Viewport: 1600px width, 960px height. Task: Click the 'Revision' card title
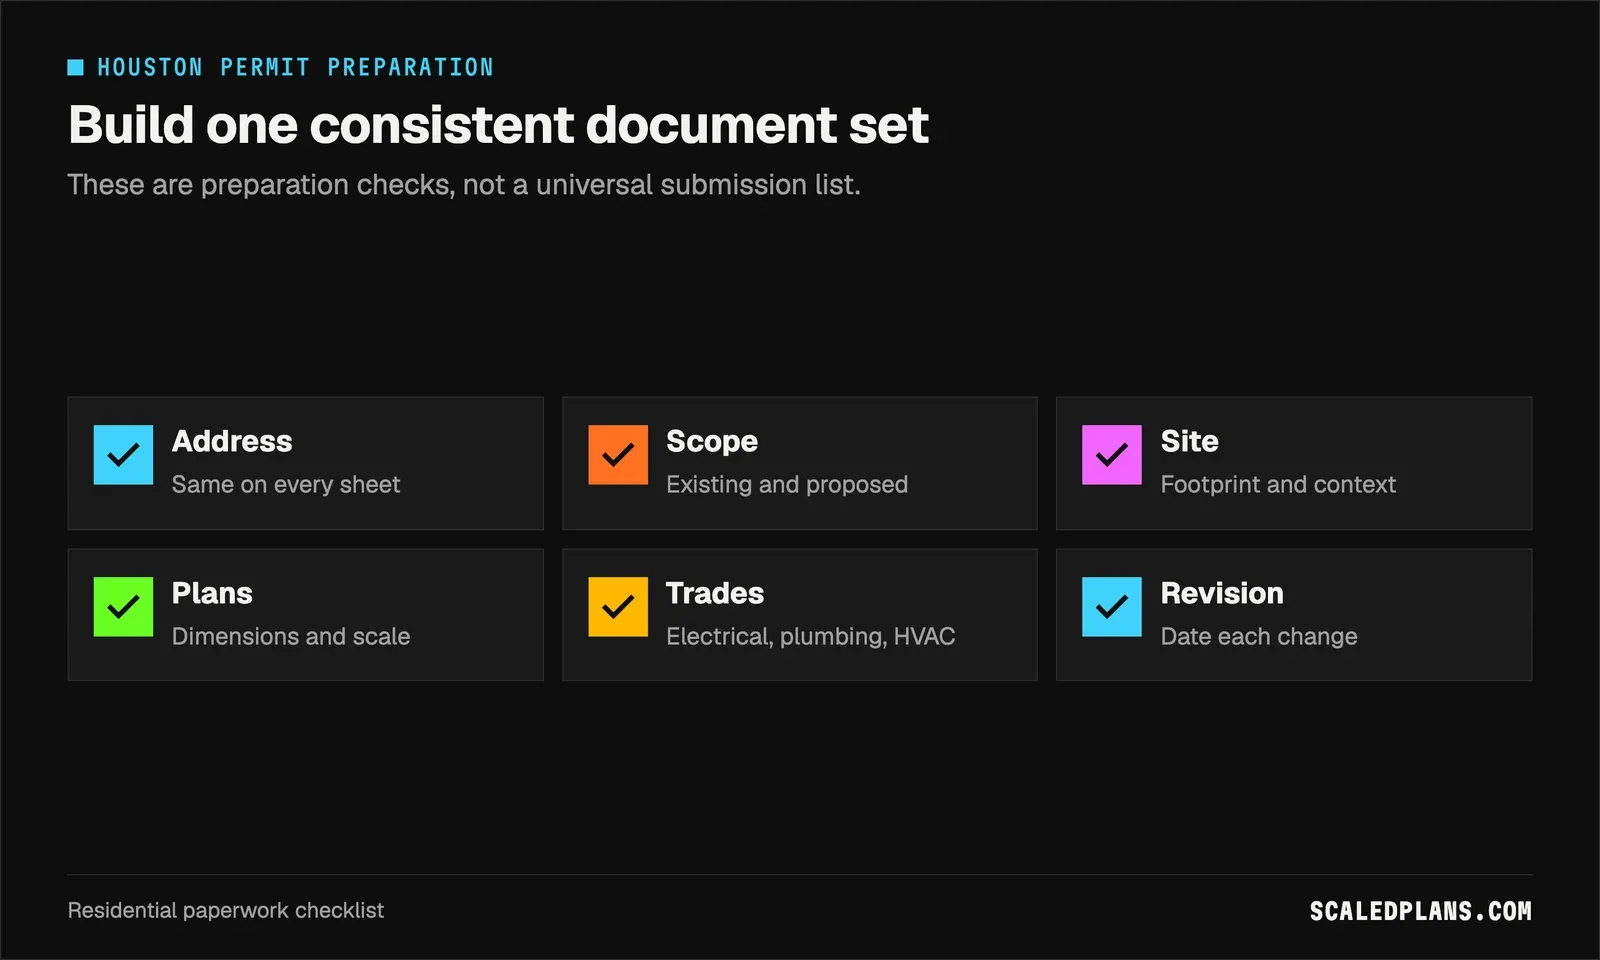click(1222, 593)
